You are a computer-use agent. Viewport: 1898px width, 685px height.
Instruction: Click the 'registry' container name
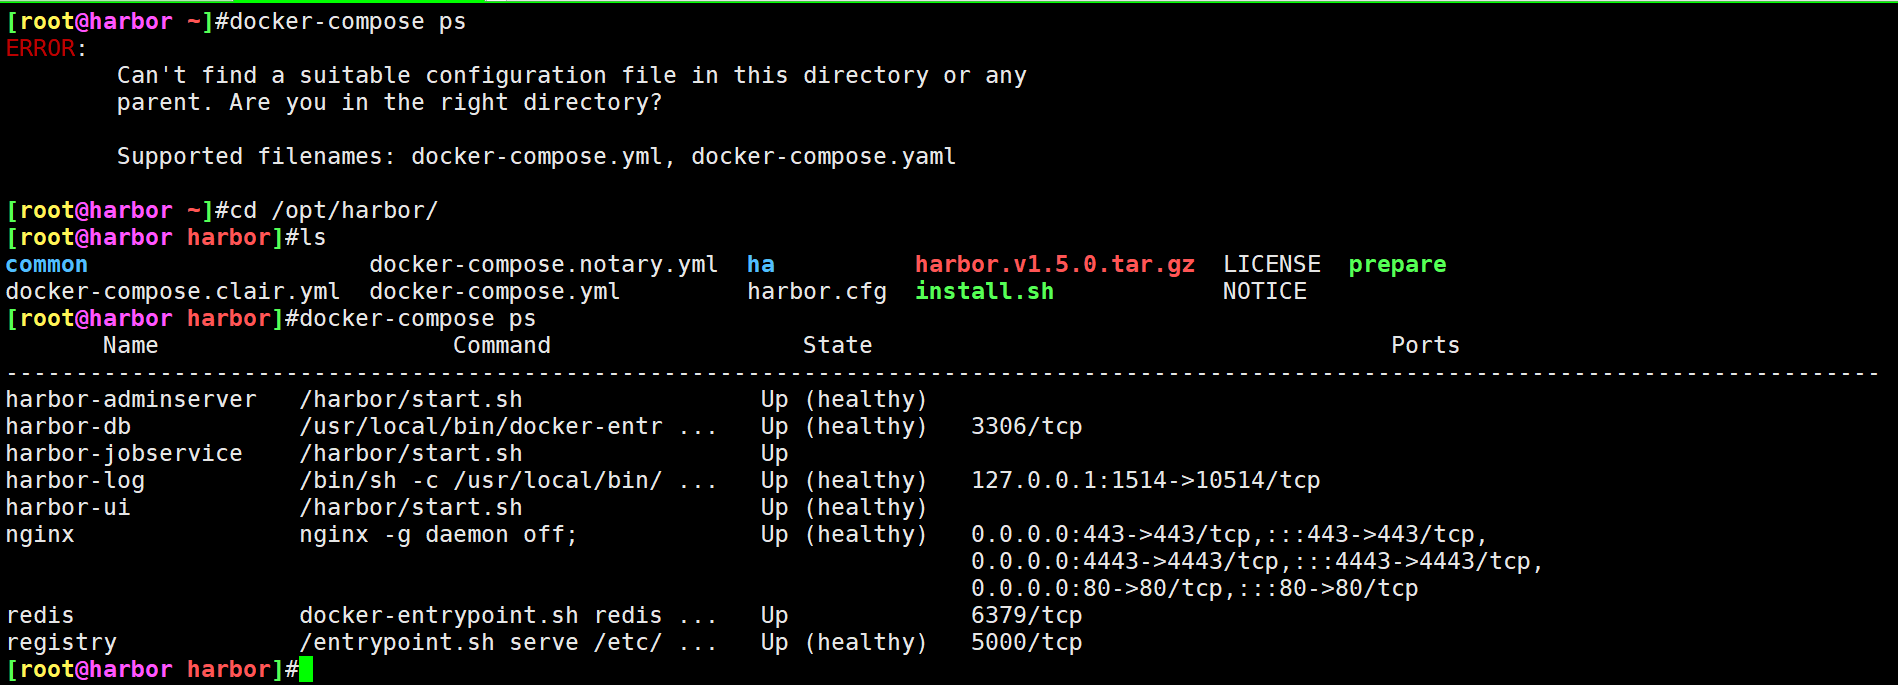61,643
